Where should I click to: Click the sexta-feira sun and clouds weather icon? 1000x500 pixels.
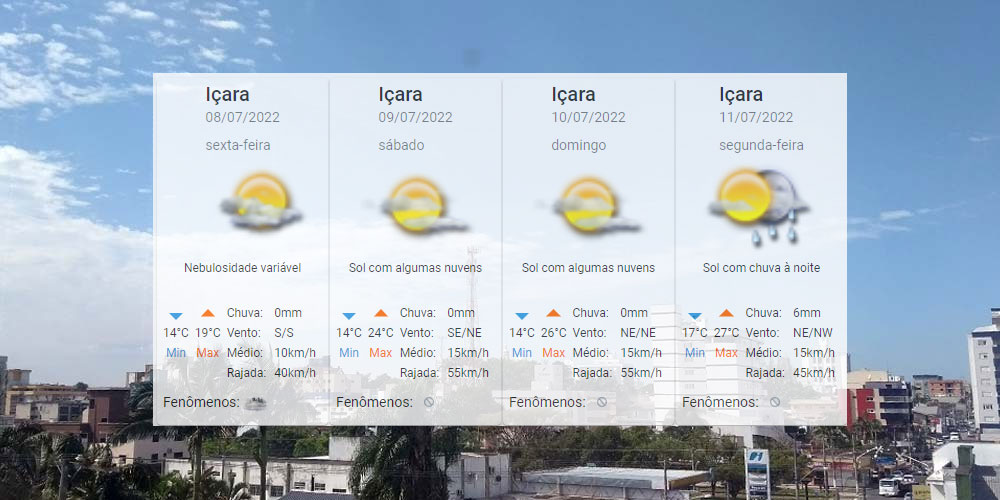pyautogui.click(x=260, y=202)
